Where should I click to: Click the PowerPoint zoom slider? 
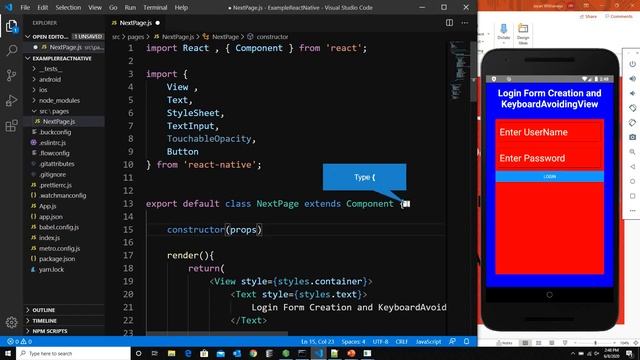click(595, 343)
